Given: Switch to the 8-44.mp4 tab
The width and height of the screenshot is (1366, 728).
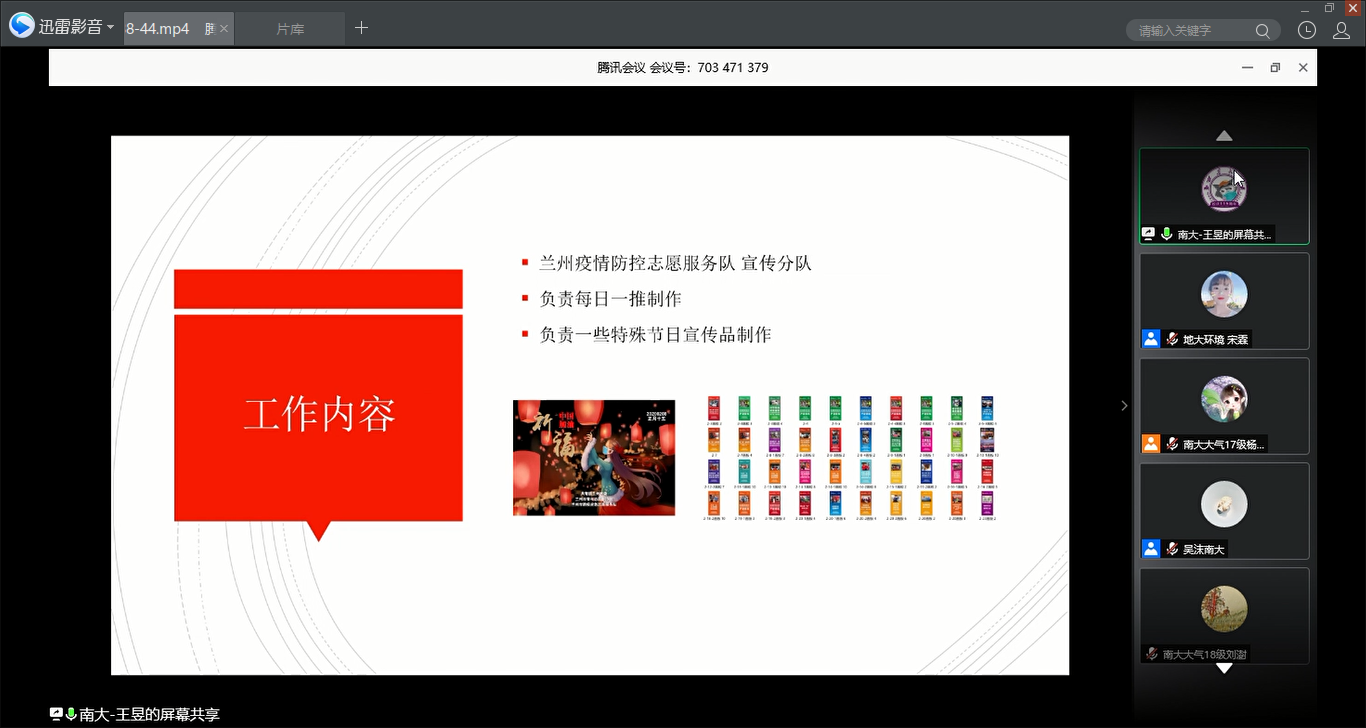Looking at the screenshot, I should click(158, 29).
